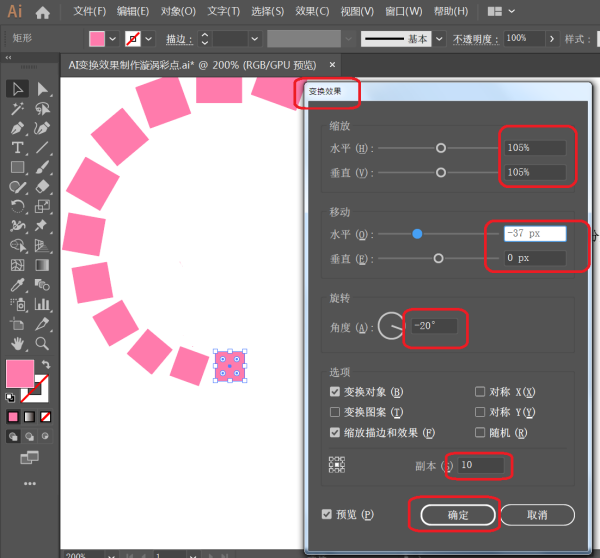
Task: Open 文件(F) menu
Action: coord(90,11)
